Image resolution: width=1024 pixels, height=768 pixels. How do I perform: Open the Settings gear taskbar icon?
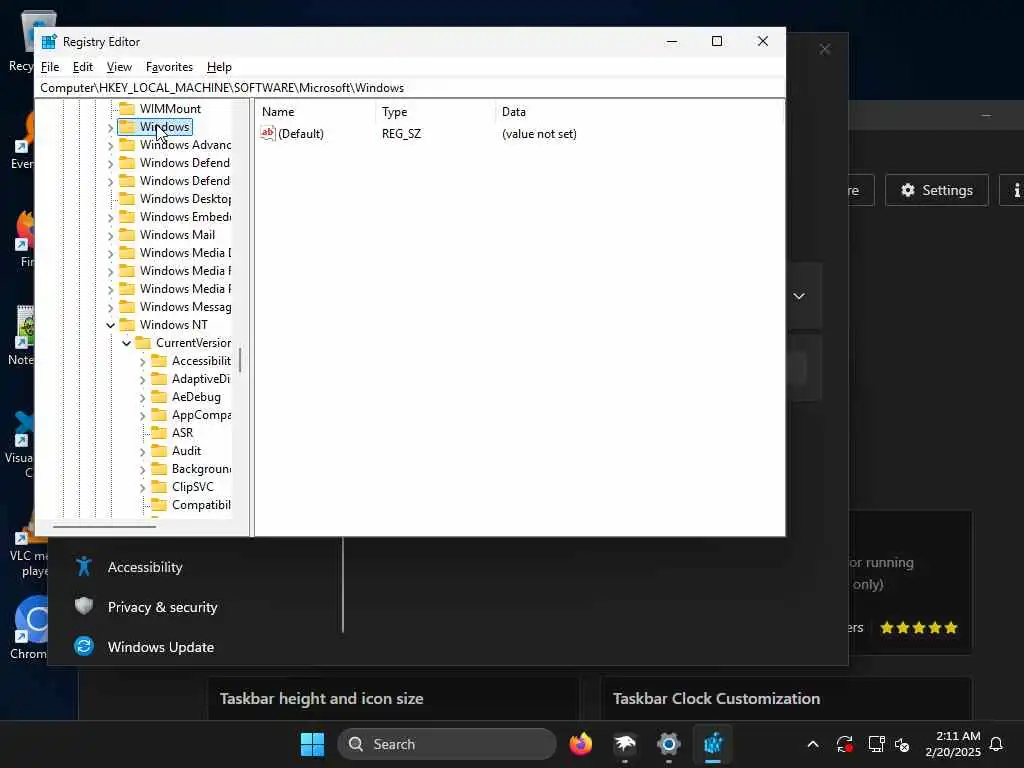(669, 744)
